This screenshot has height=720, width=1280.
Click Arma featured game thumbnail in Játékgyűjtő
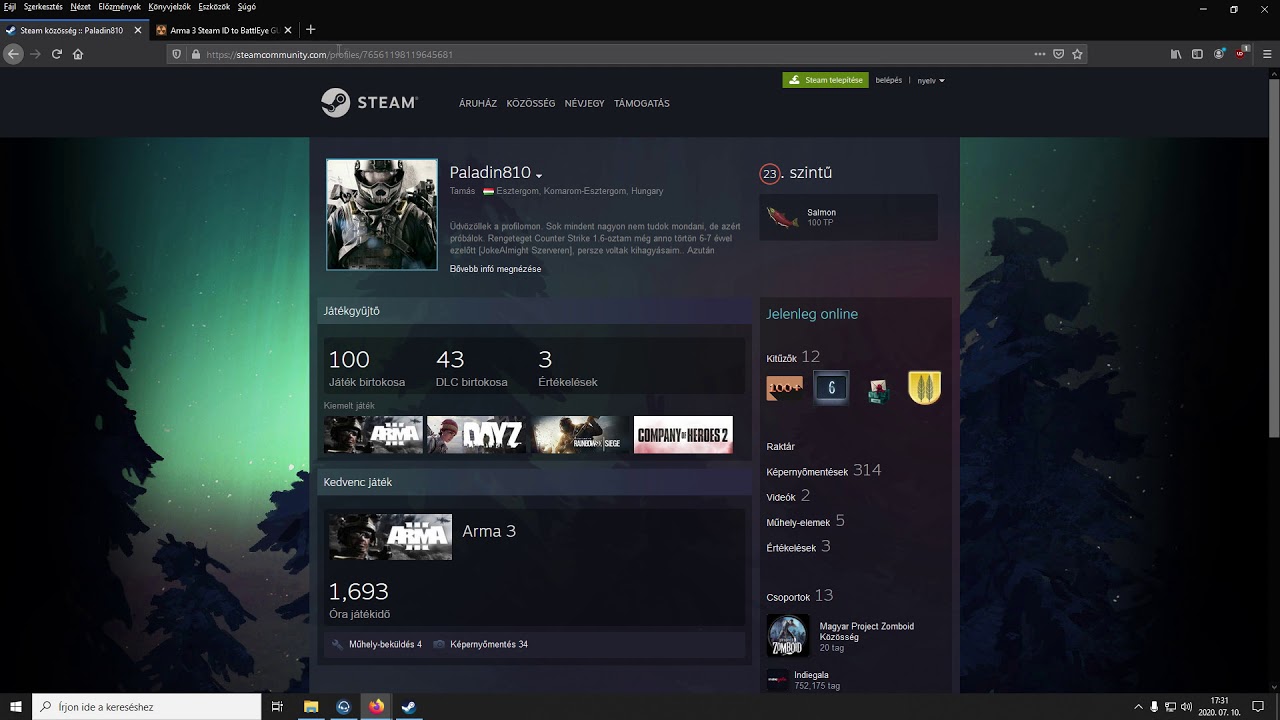(x=373, y=435)
